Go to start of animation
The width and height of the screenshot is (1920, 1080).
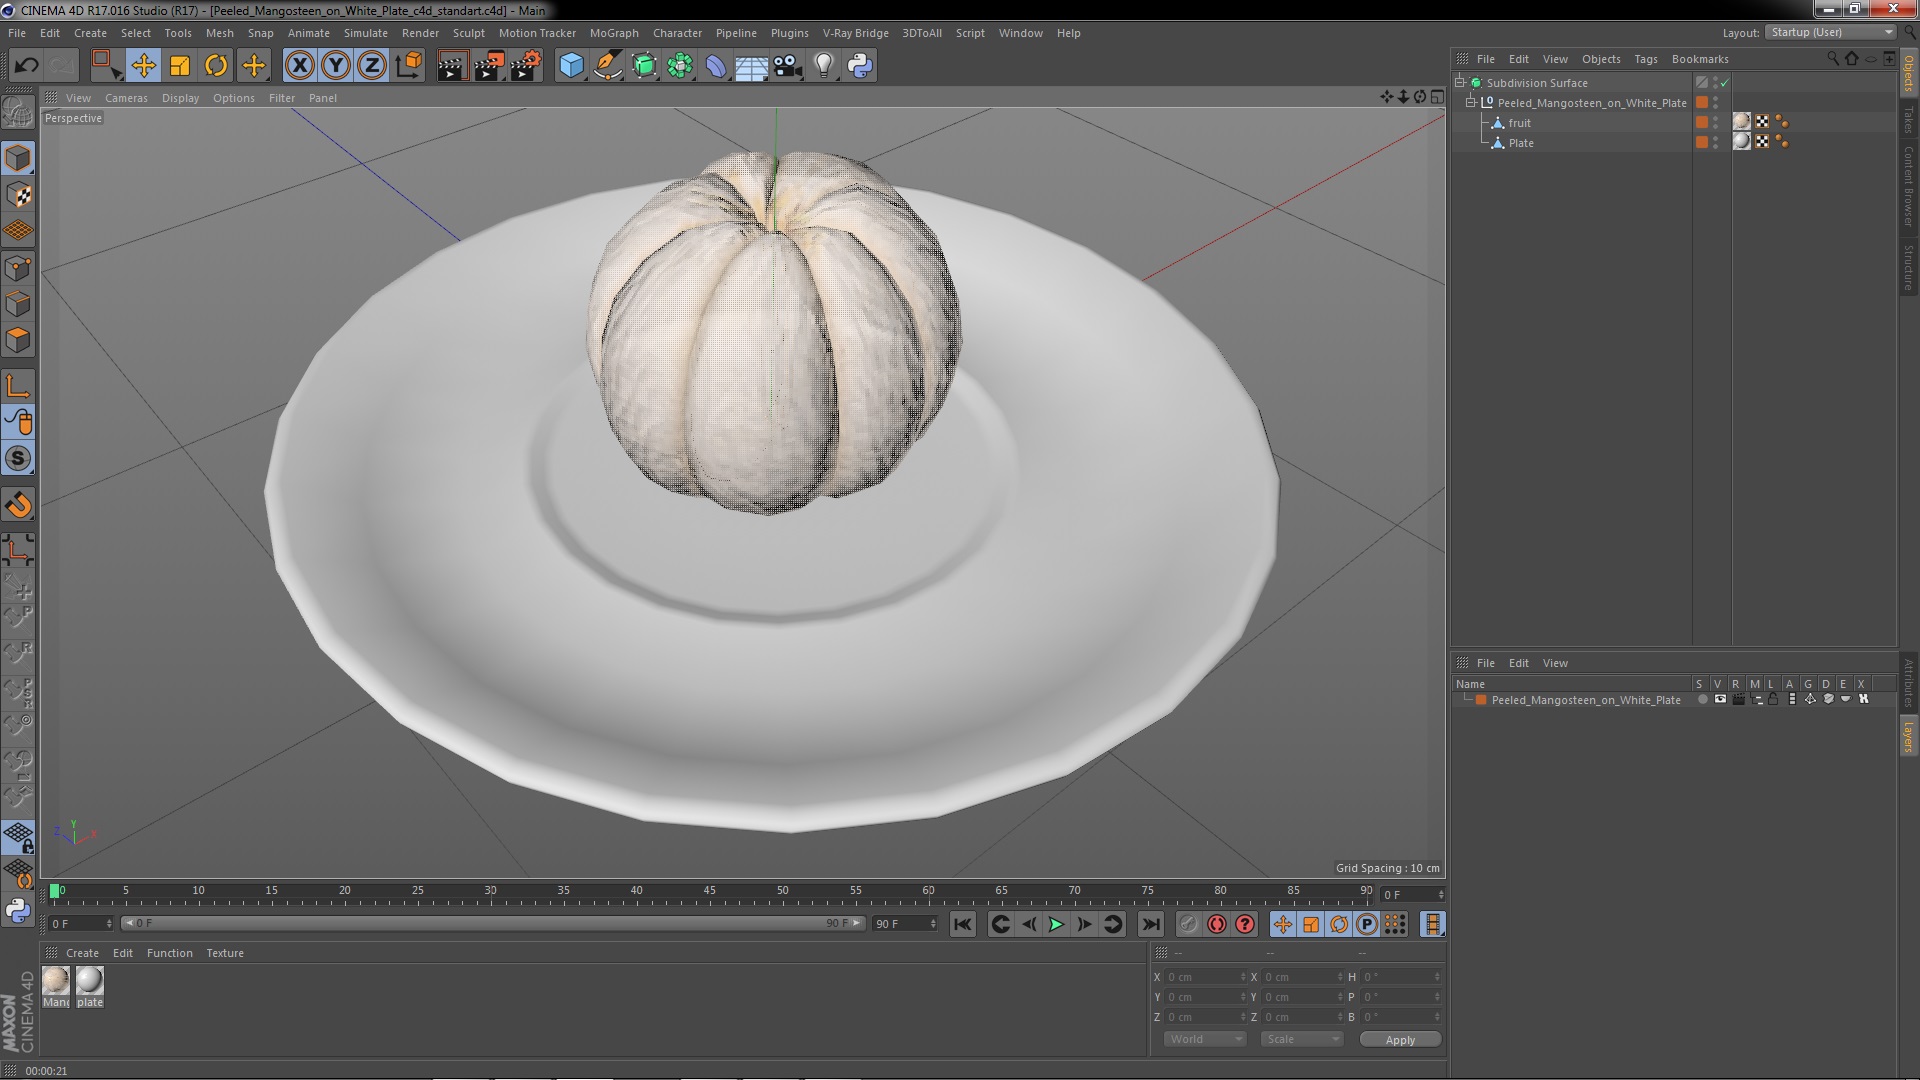963,924
